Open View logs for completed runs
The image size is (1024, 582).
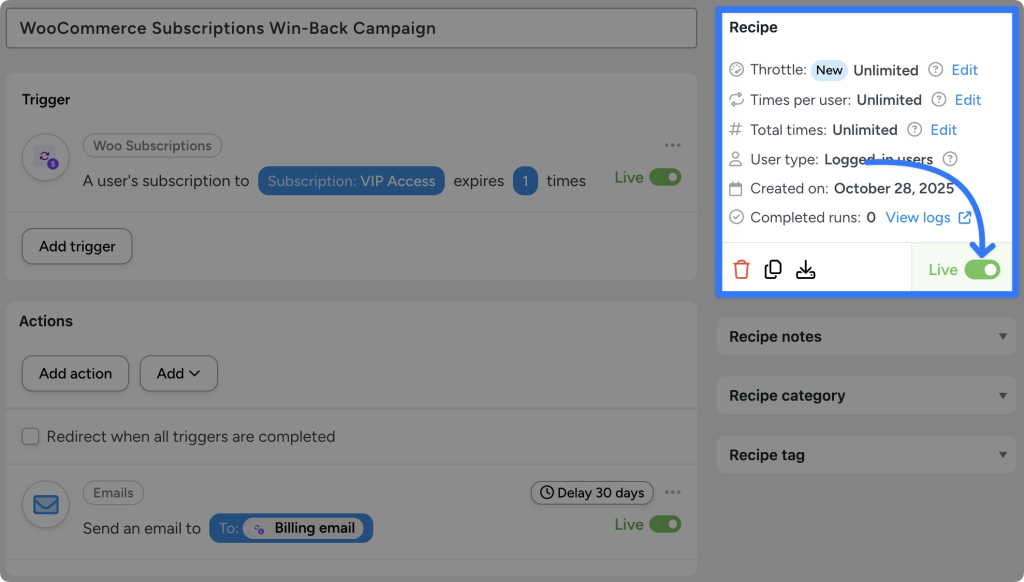pyautogui.click(x=921, y=217)
